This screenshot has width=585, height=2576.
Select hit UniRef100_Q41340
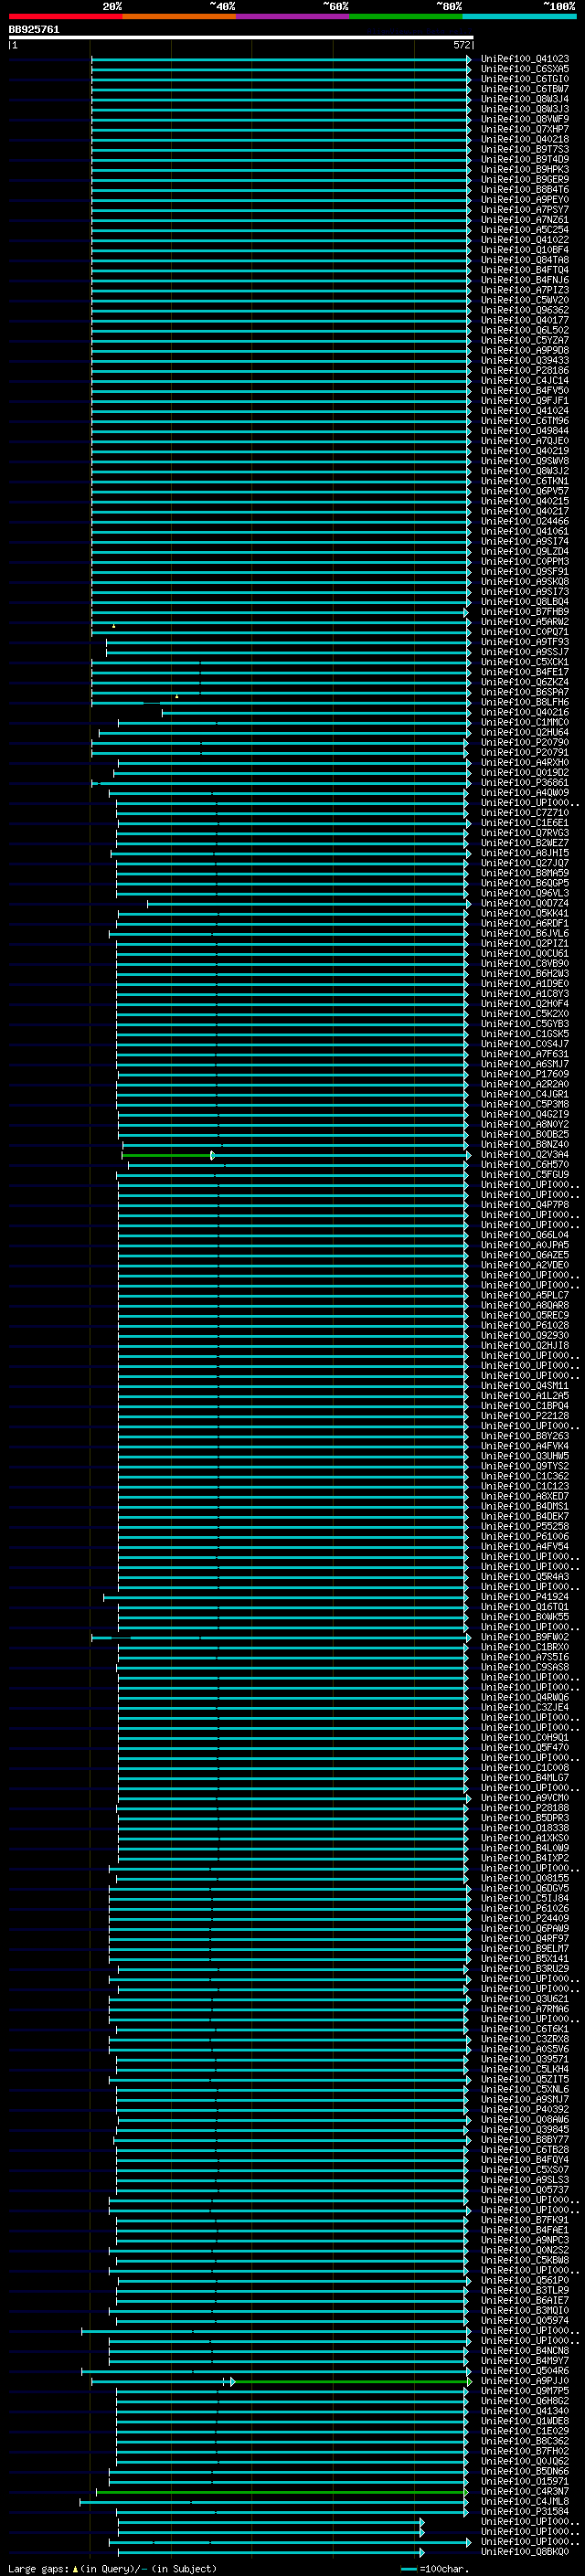525,2411
